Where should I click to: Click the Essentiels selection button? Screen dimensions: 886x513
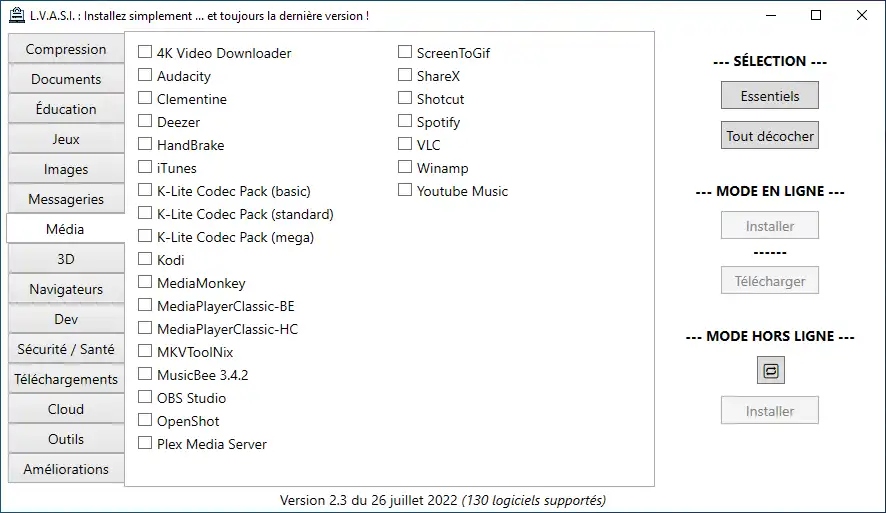pyautogui.click(x=770, y=95)
